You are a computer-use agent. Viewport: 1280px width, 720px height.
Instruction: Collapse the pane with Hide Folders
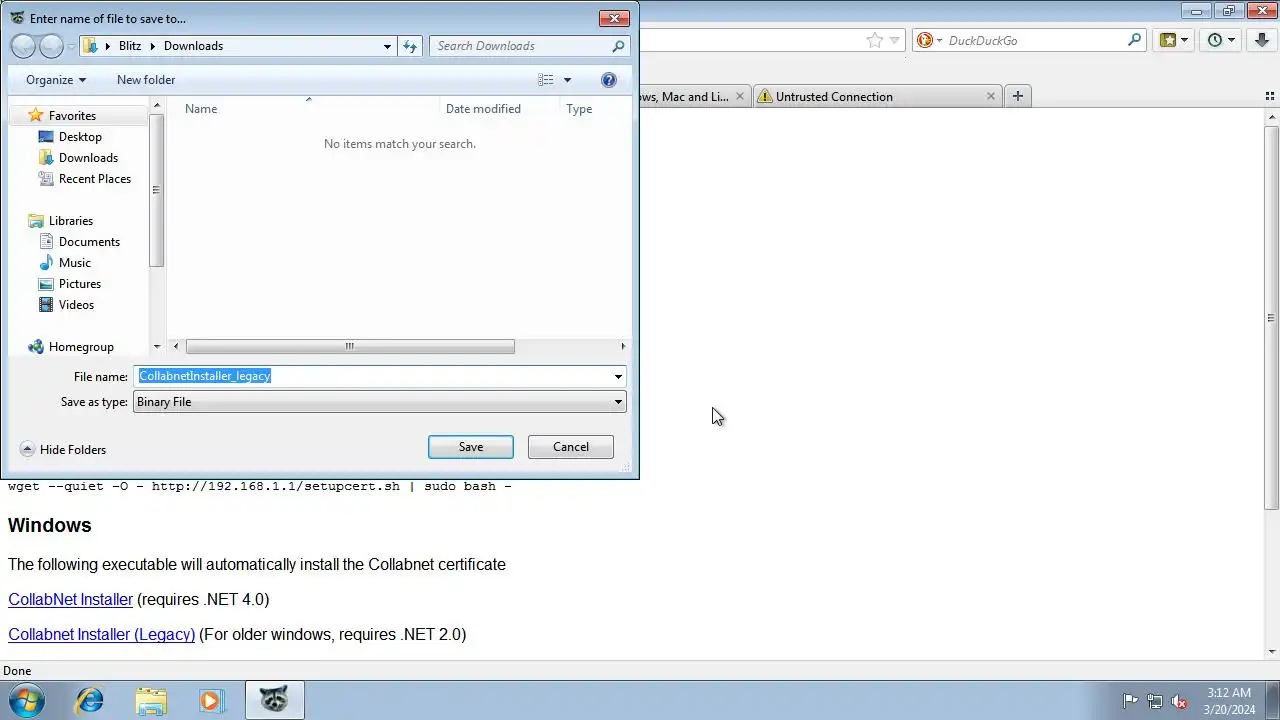click(63, 450)
